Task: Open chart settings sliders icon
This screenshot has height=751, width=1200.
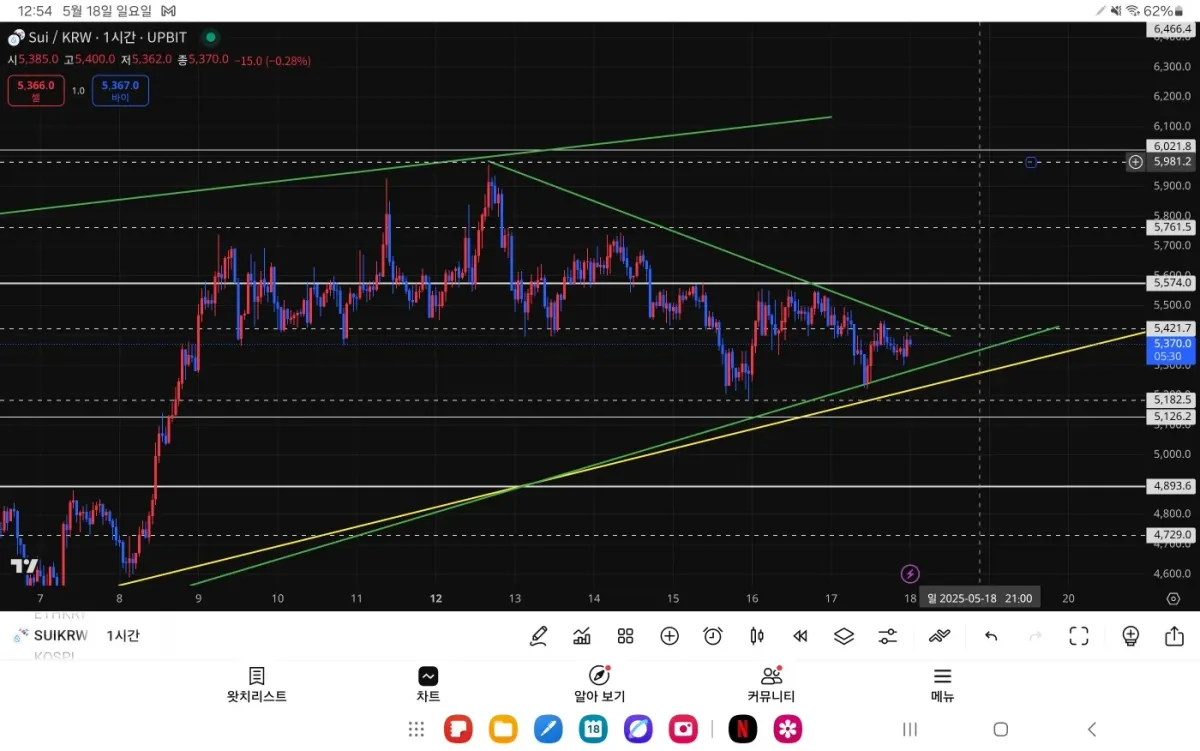Action: click(x=888, y=636)
